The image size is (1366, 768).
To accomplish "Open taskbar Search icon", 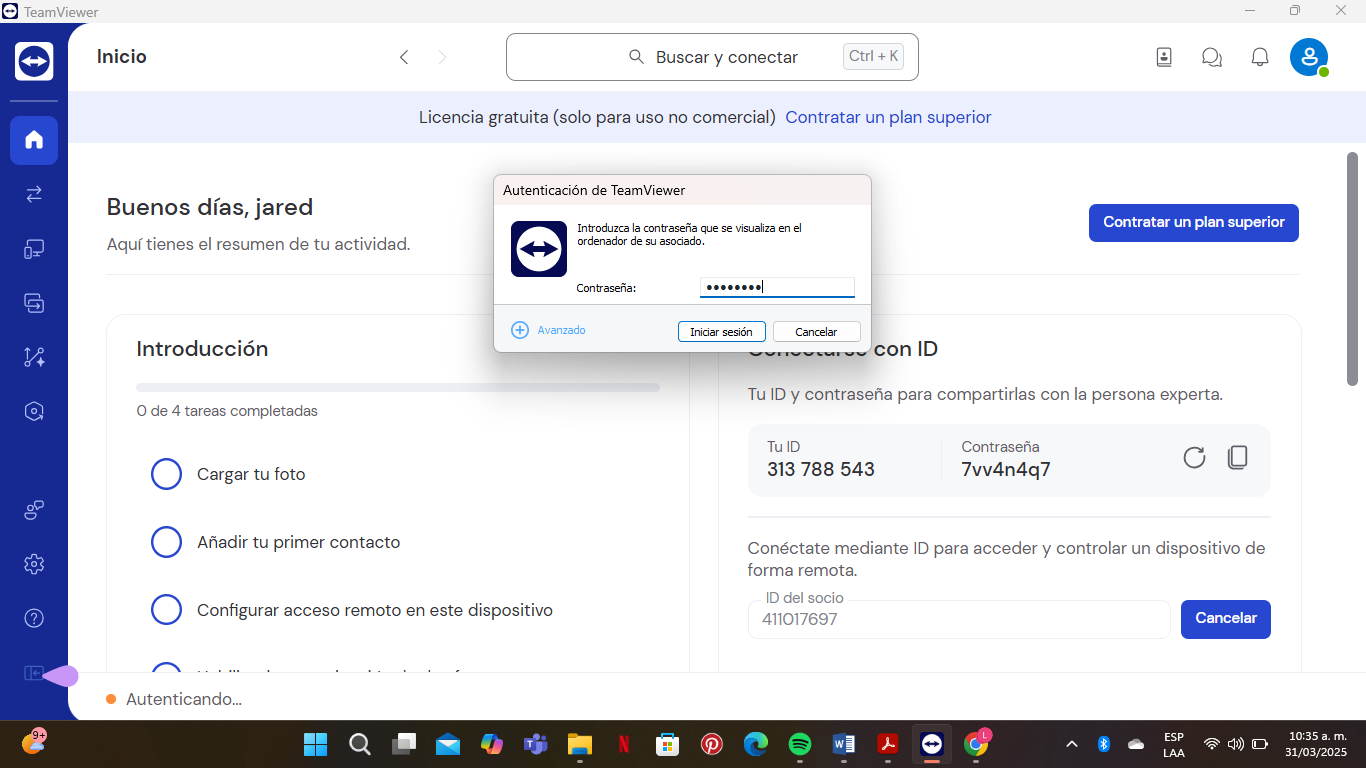I will (x=359, y=744).
